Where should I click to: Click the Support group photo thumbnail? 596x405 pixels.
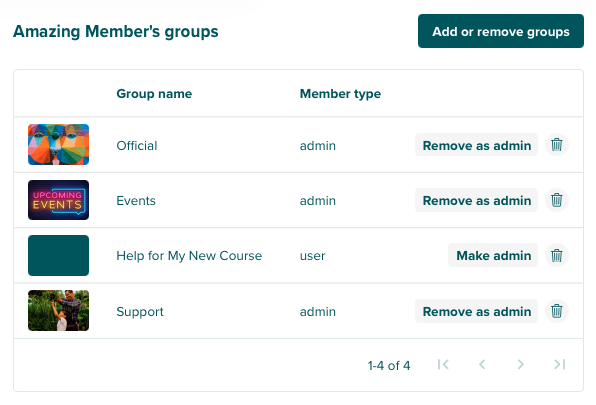(x=59, y=310)
